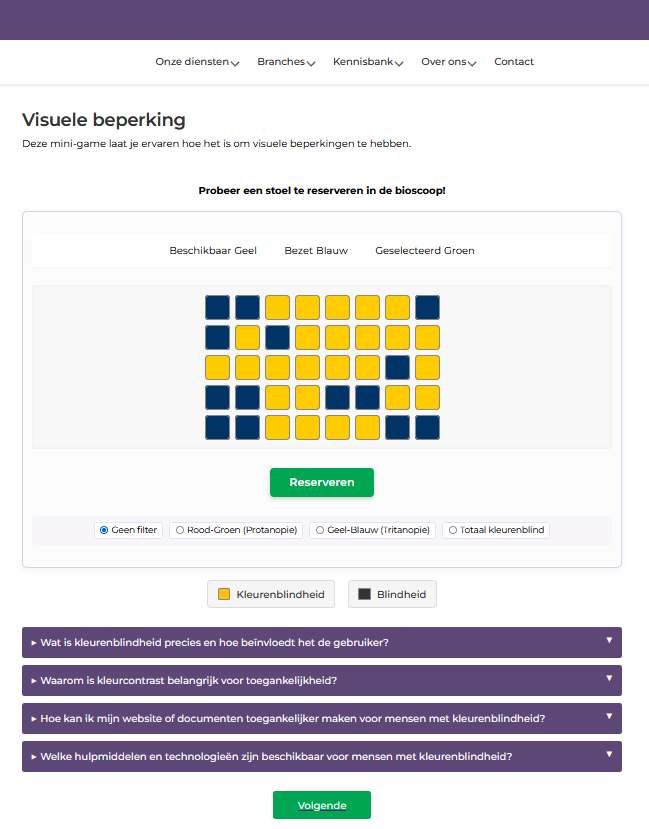This screenshot has width=649, height=829.
Task: Switch to Totaal kleurenblind filter
Action: [x=453, y=530]
